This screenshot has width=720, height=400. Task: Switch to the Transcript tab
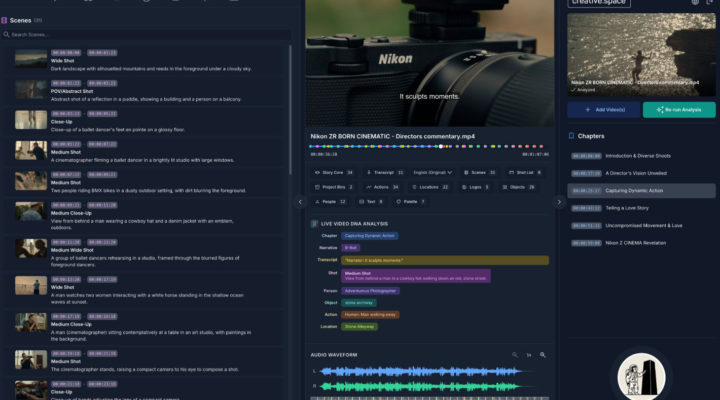click(x=385, y=173)
